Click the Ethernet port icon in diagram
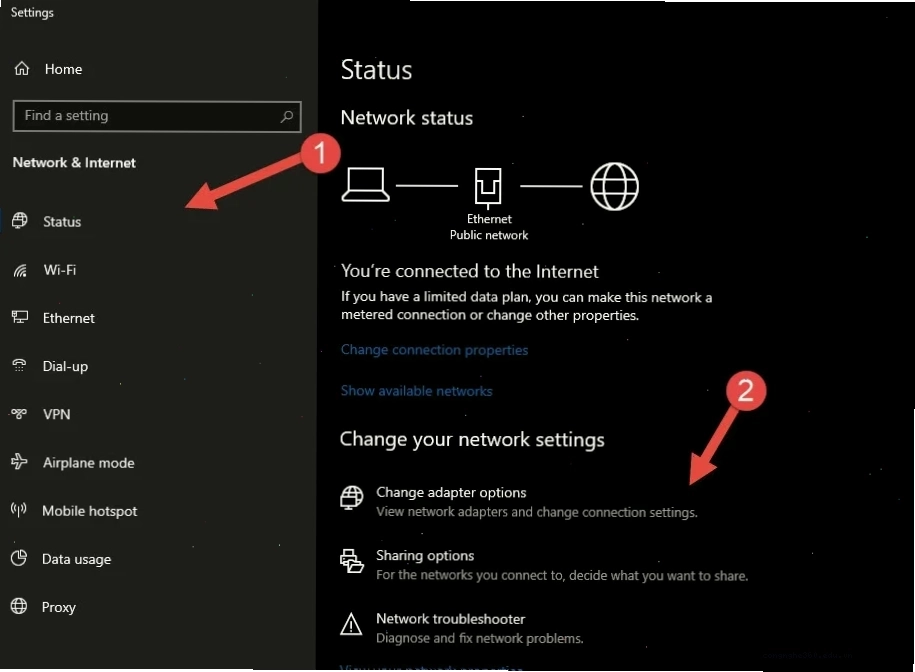915x672 pixels. point(488,187)
